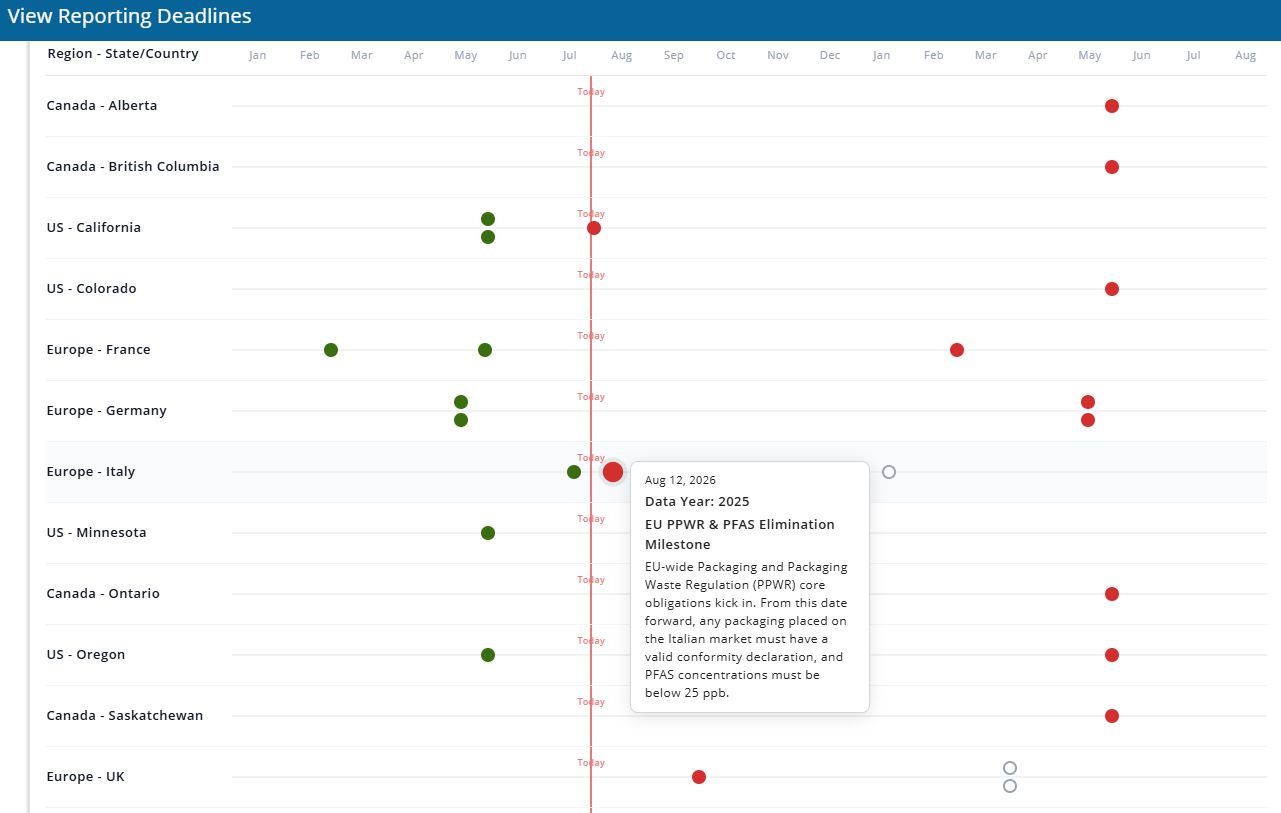1281x813 pixels.
Task: Select upper green dot in US - California row
Action: tap(488, 219)
